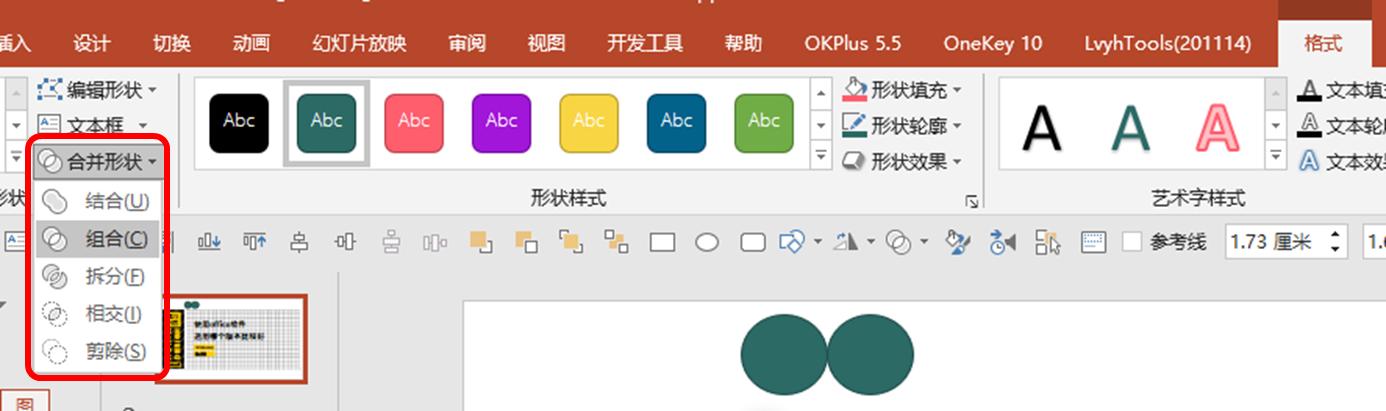The height and width of the screenshot is (411, 1386).
Task: Choose 组合(C) from Merge Shapes menu
Action: 98,239
